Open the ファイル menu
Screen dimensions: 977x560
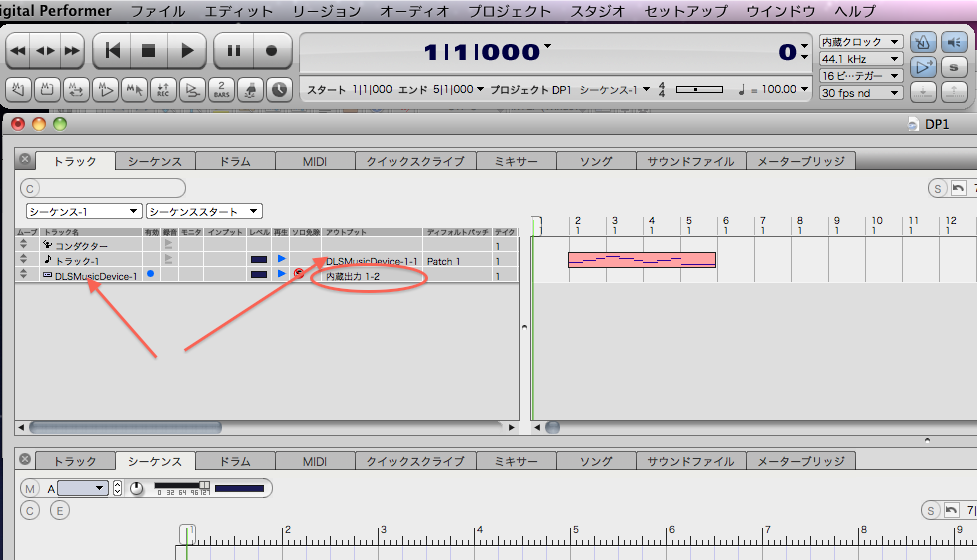(x=158, y=11)
